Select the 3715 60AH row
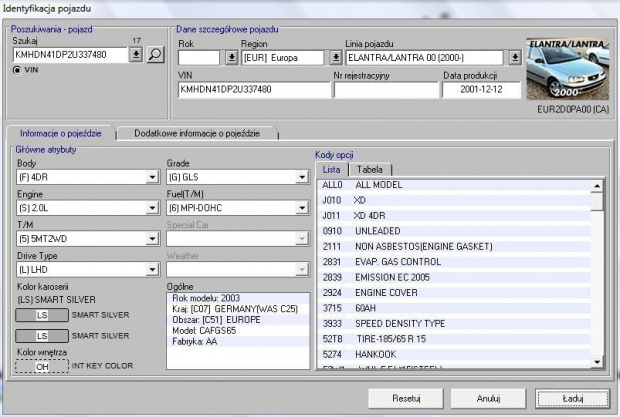The image size is (620, 417). [454, 308]
